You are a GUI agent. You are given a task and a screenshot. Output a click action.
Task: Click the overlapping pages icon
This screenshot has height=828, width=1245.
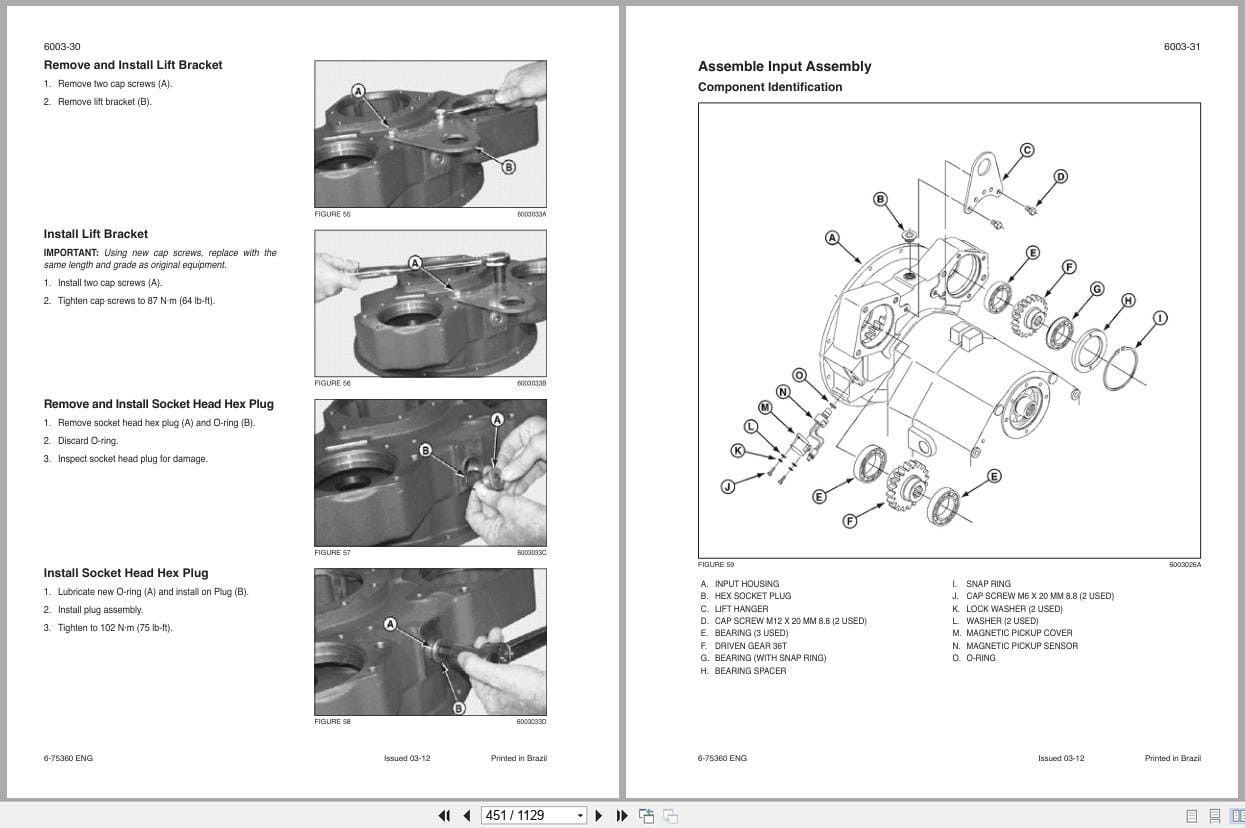(670, 815)
